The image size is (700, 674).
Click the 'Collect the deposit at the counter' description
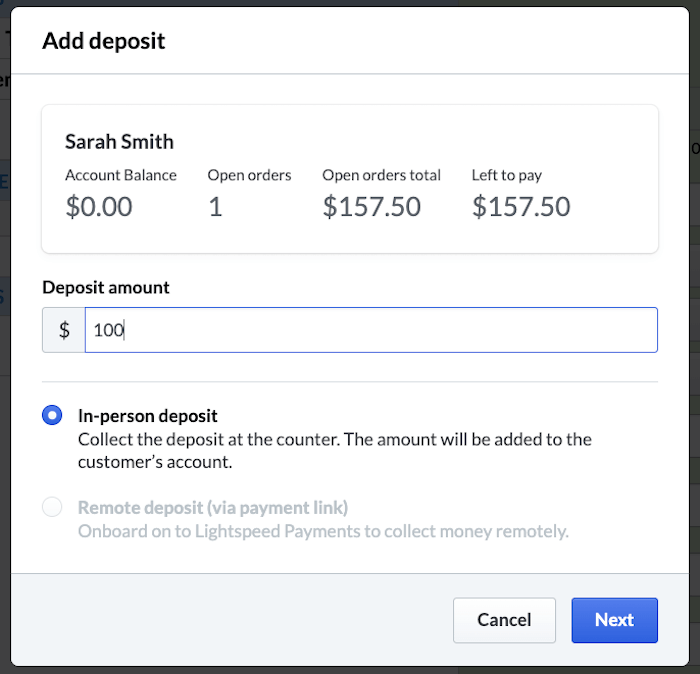pos(335,450)
